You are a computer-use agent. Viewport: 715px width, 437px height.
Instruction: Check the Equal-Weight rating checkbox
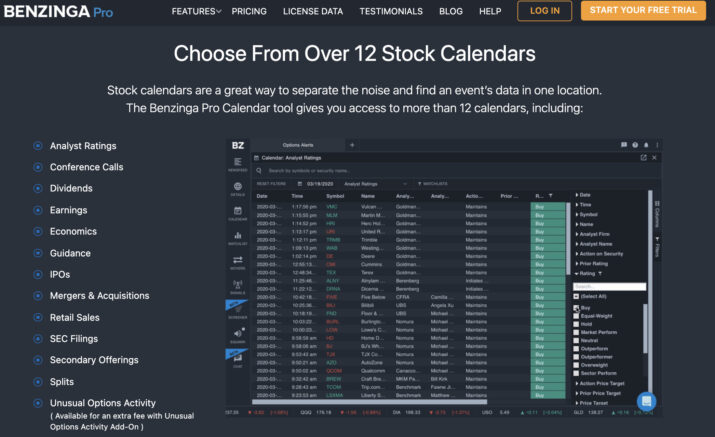coord(576,316)
